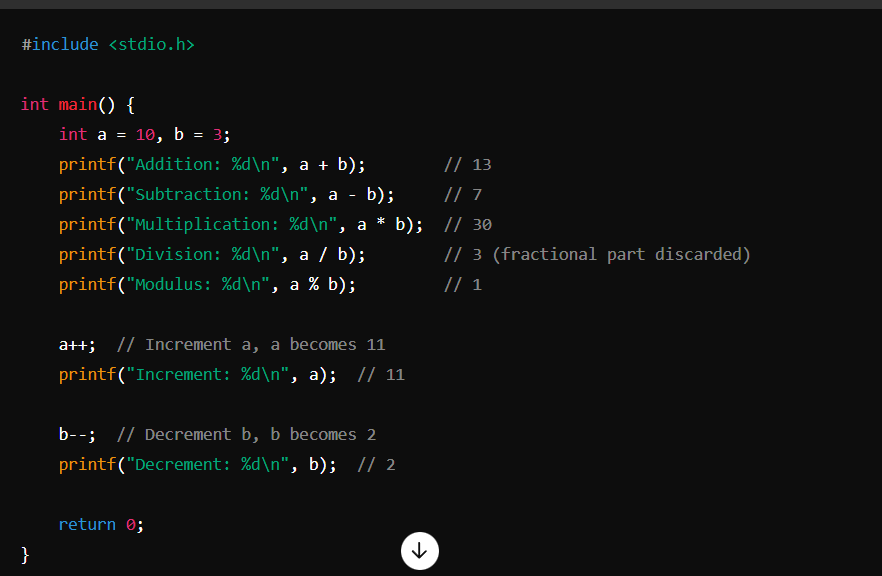This screenshot has width=882, height=576.
Task: Click the '// 13' comment
Action: coord(467,165)
